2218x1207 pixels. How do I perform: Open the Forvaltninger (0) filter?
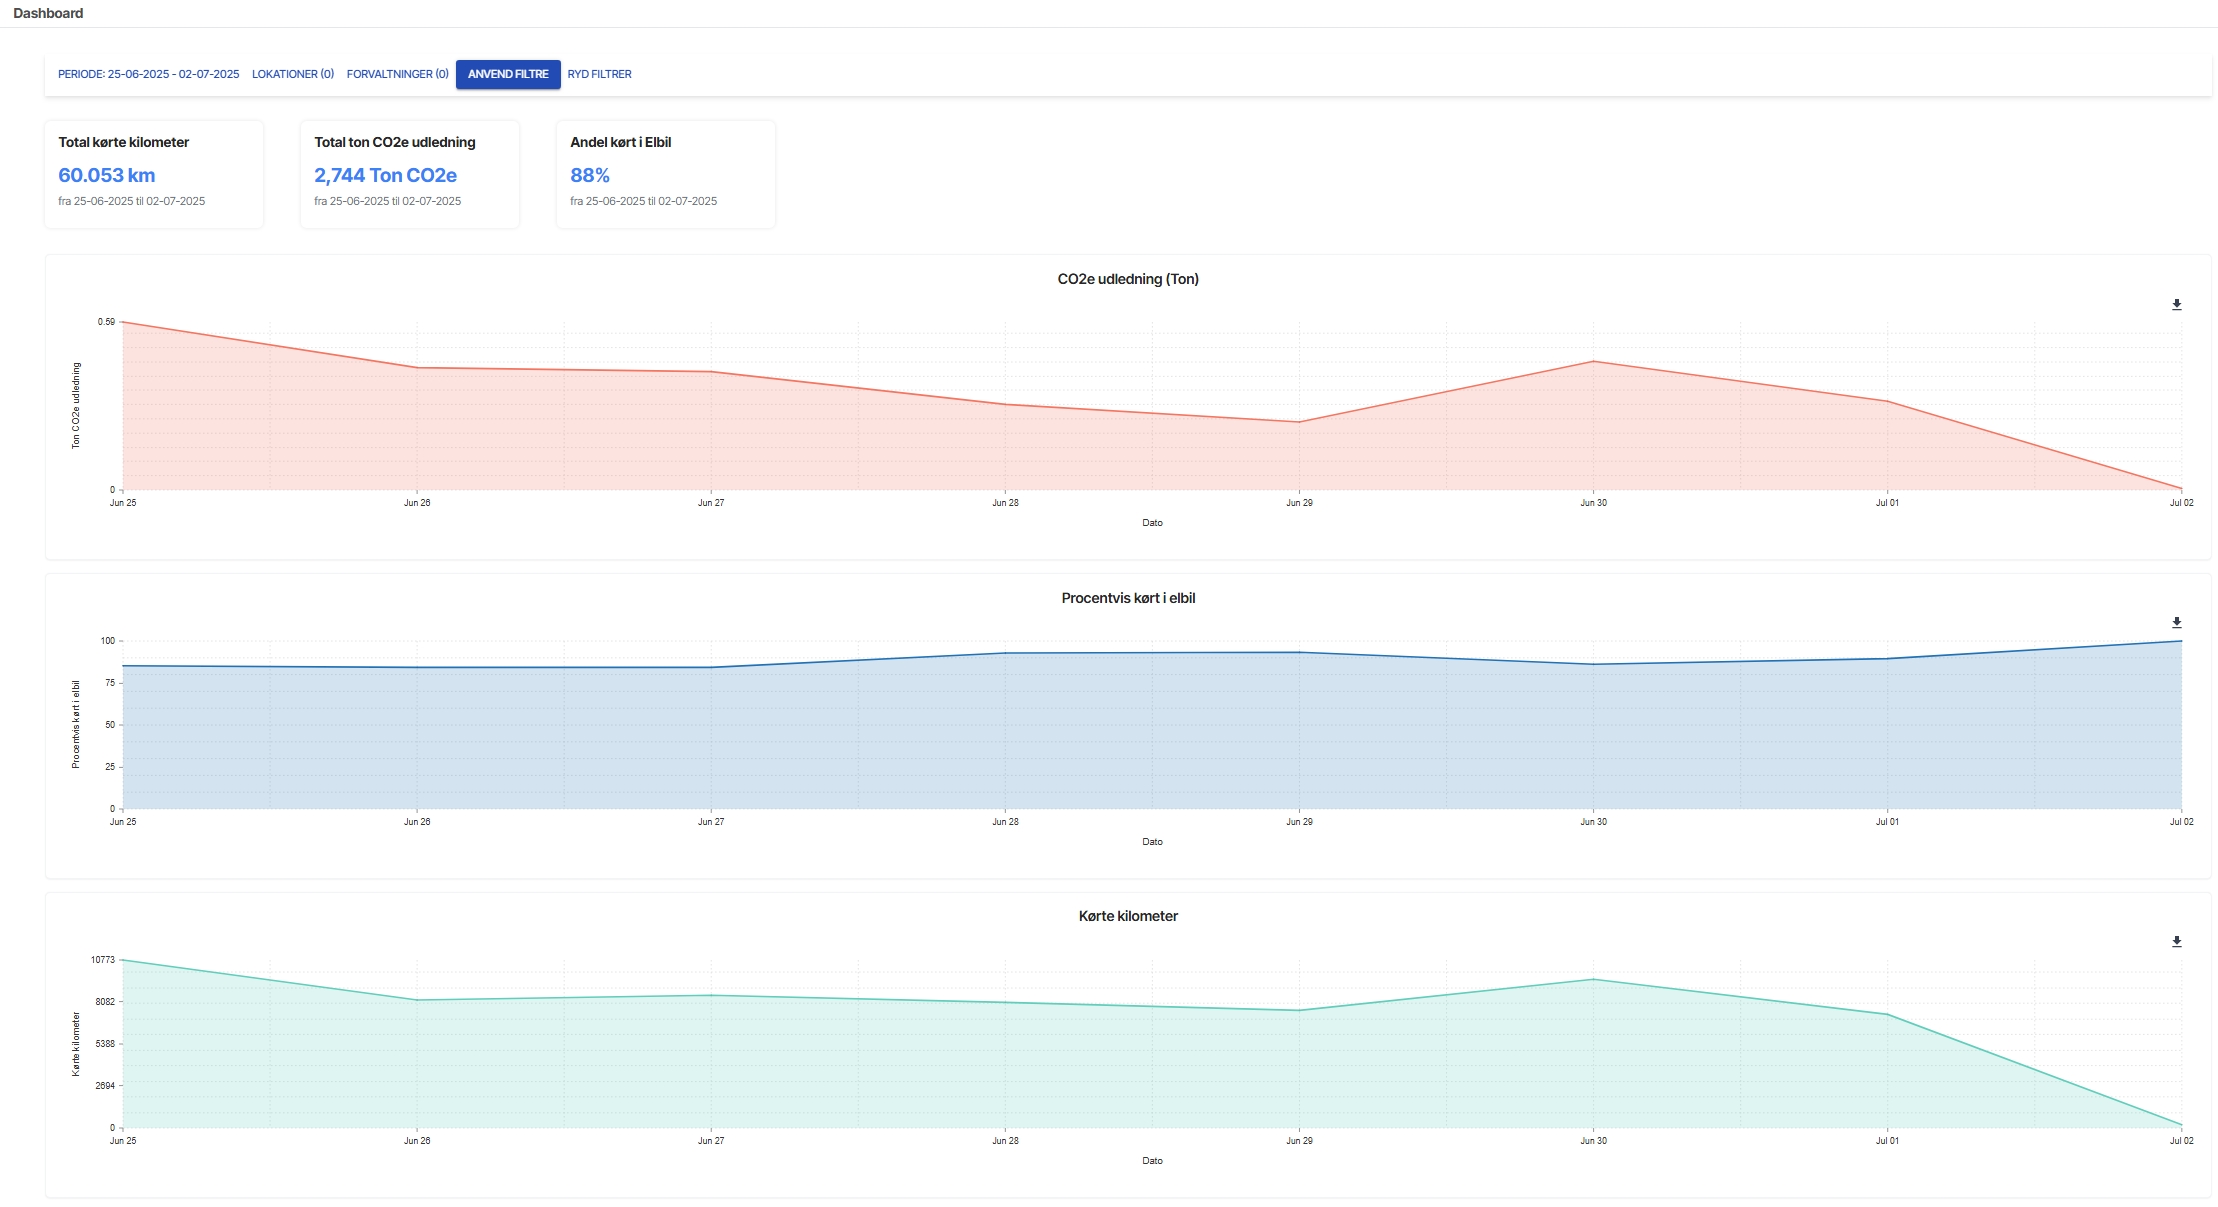(397, 74)
